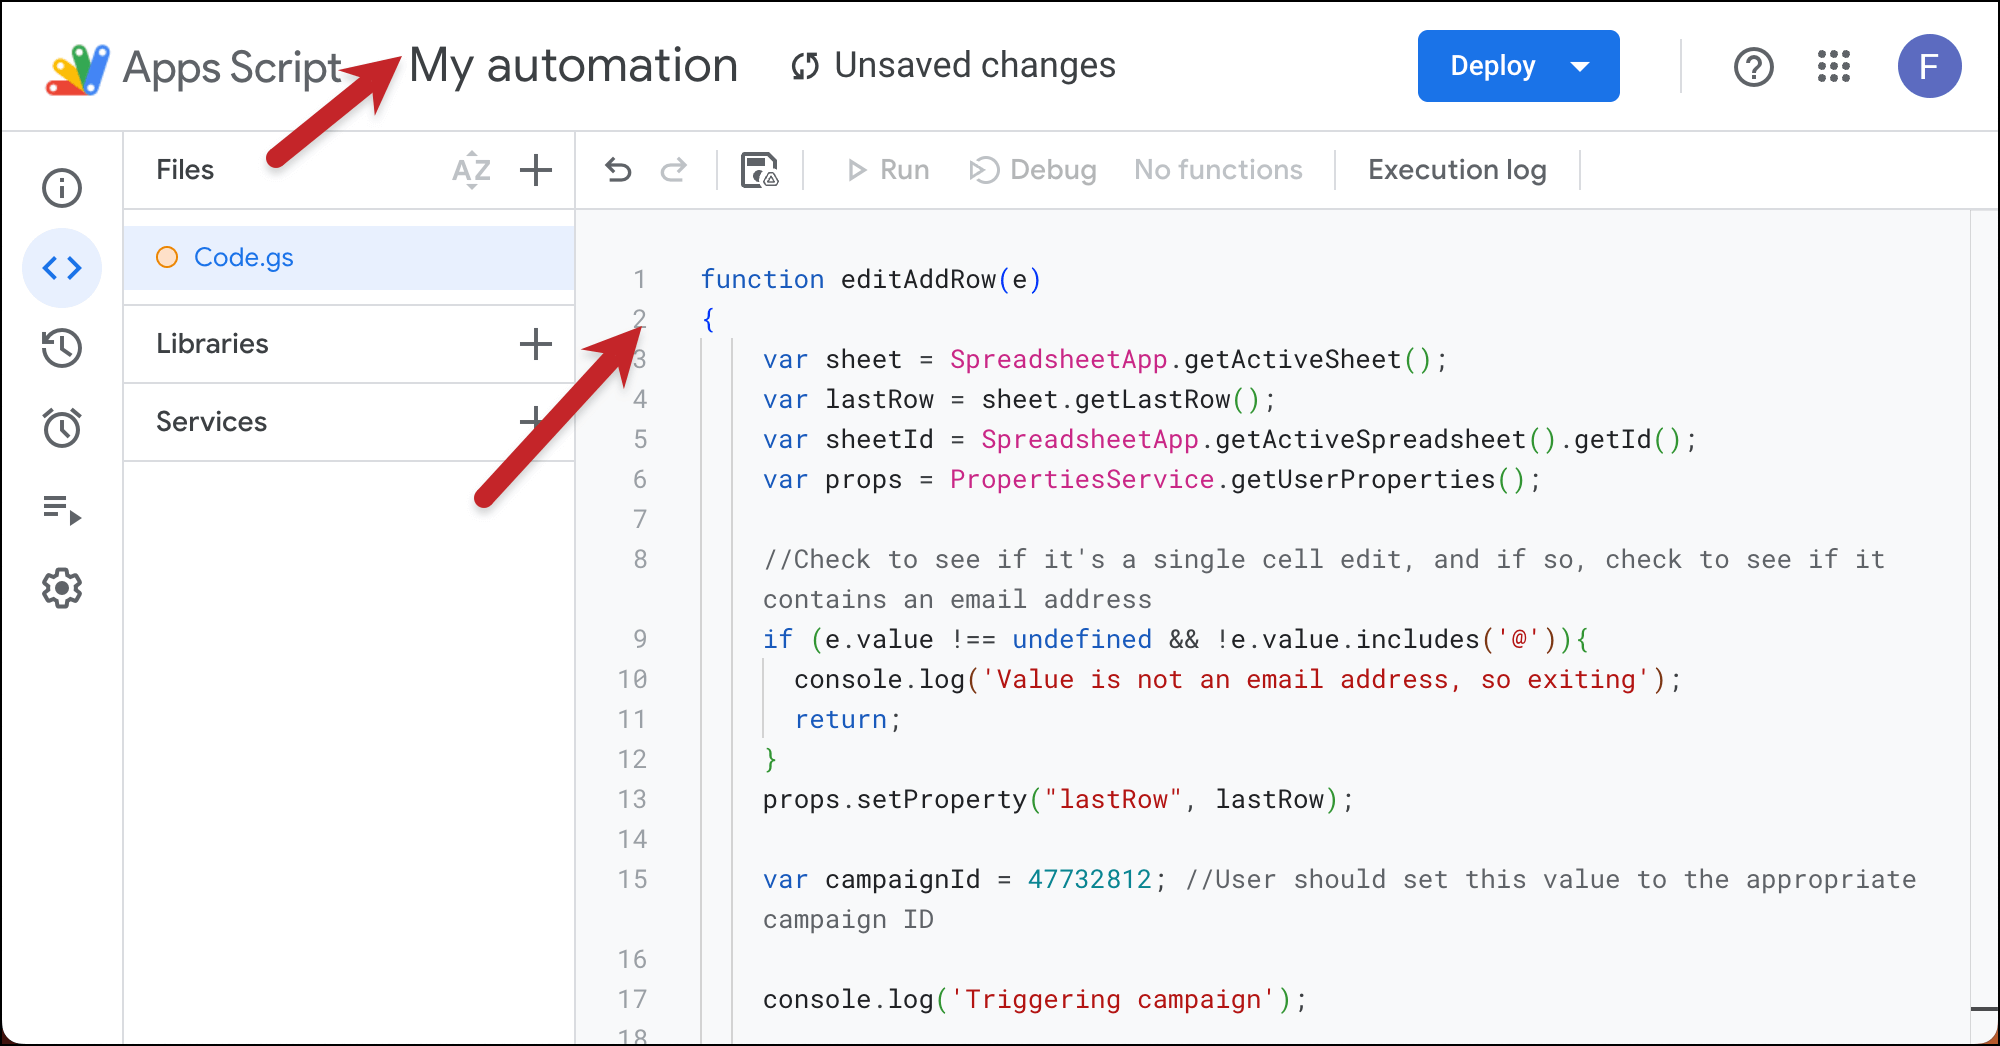Open the Execution log
Viewport: 2000px width, 1046px height.
(x=1456, y=170)
